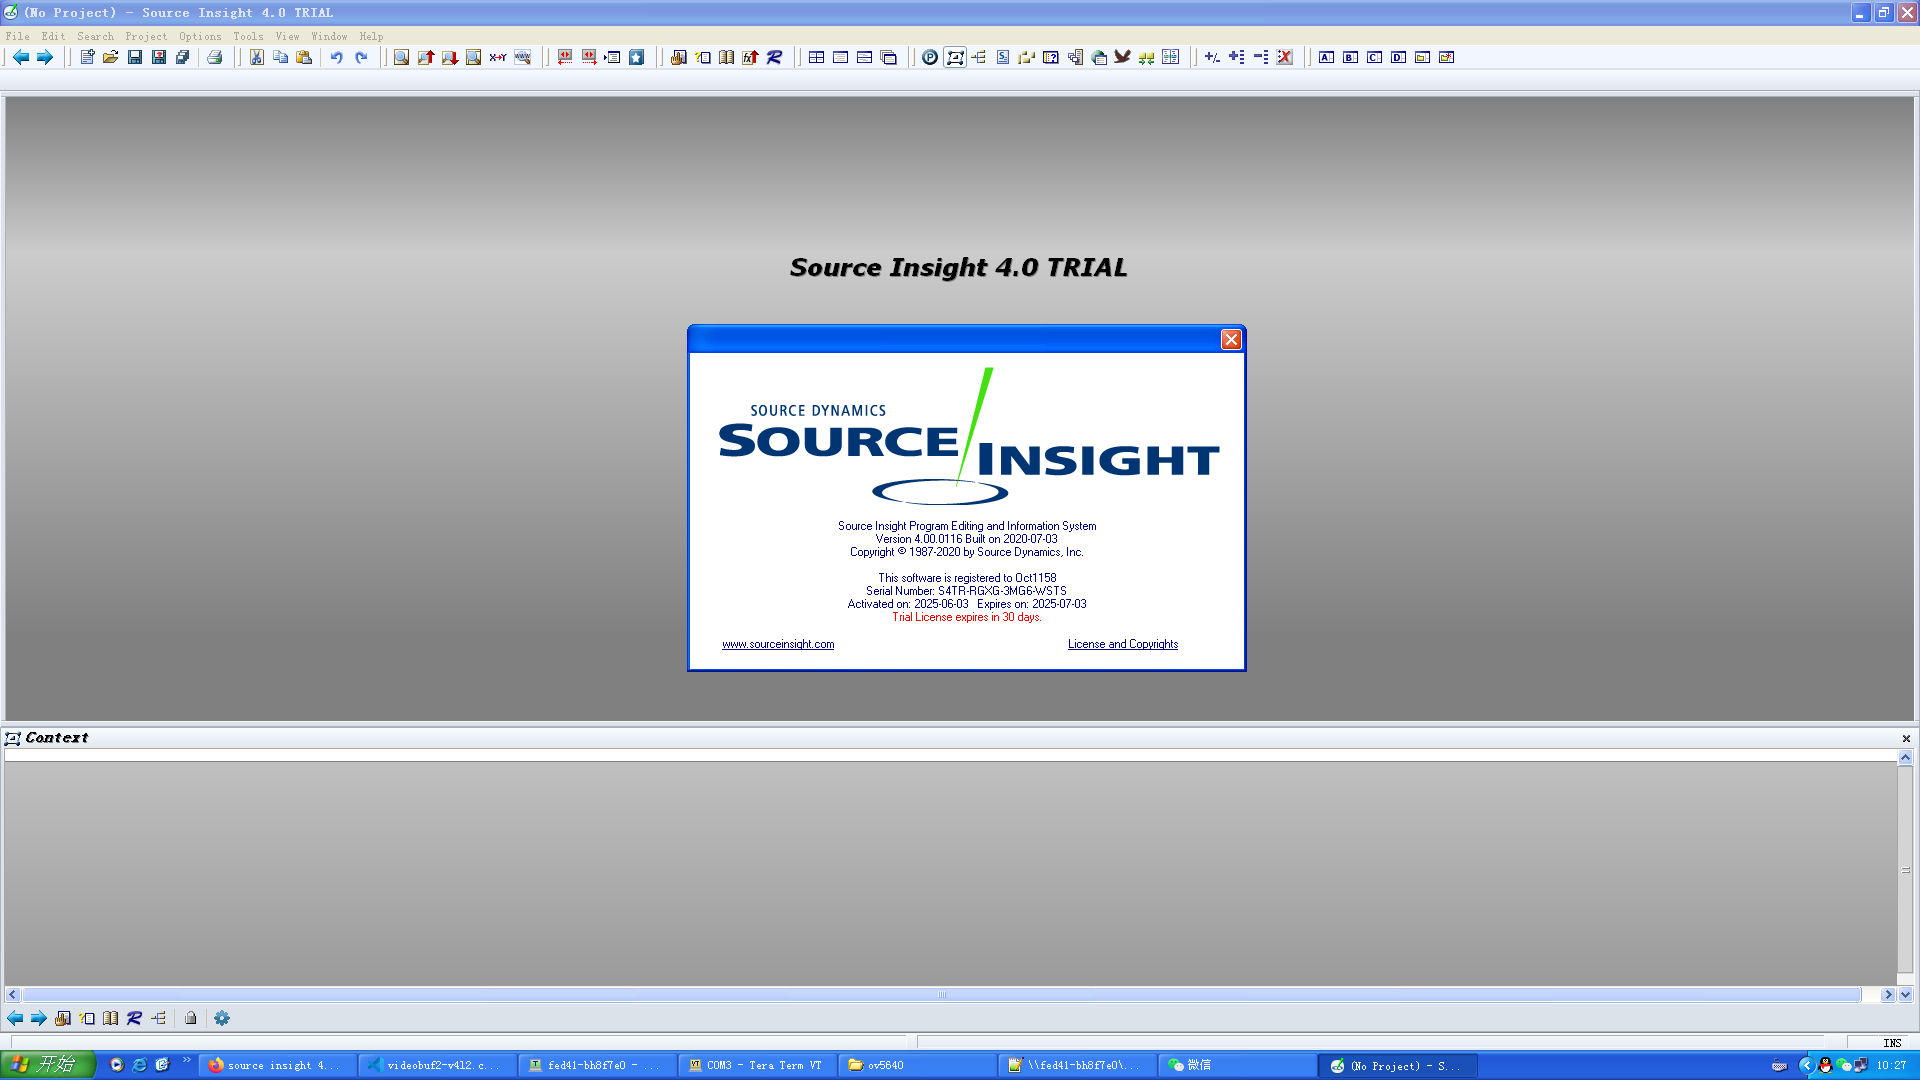Expand quick launch overflow chevron

click(186, 1060)
